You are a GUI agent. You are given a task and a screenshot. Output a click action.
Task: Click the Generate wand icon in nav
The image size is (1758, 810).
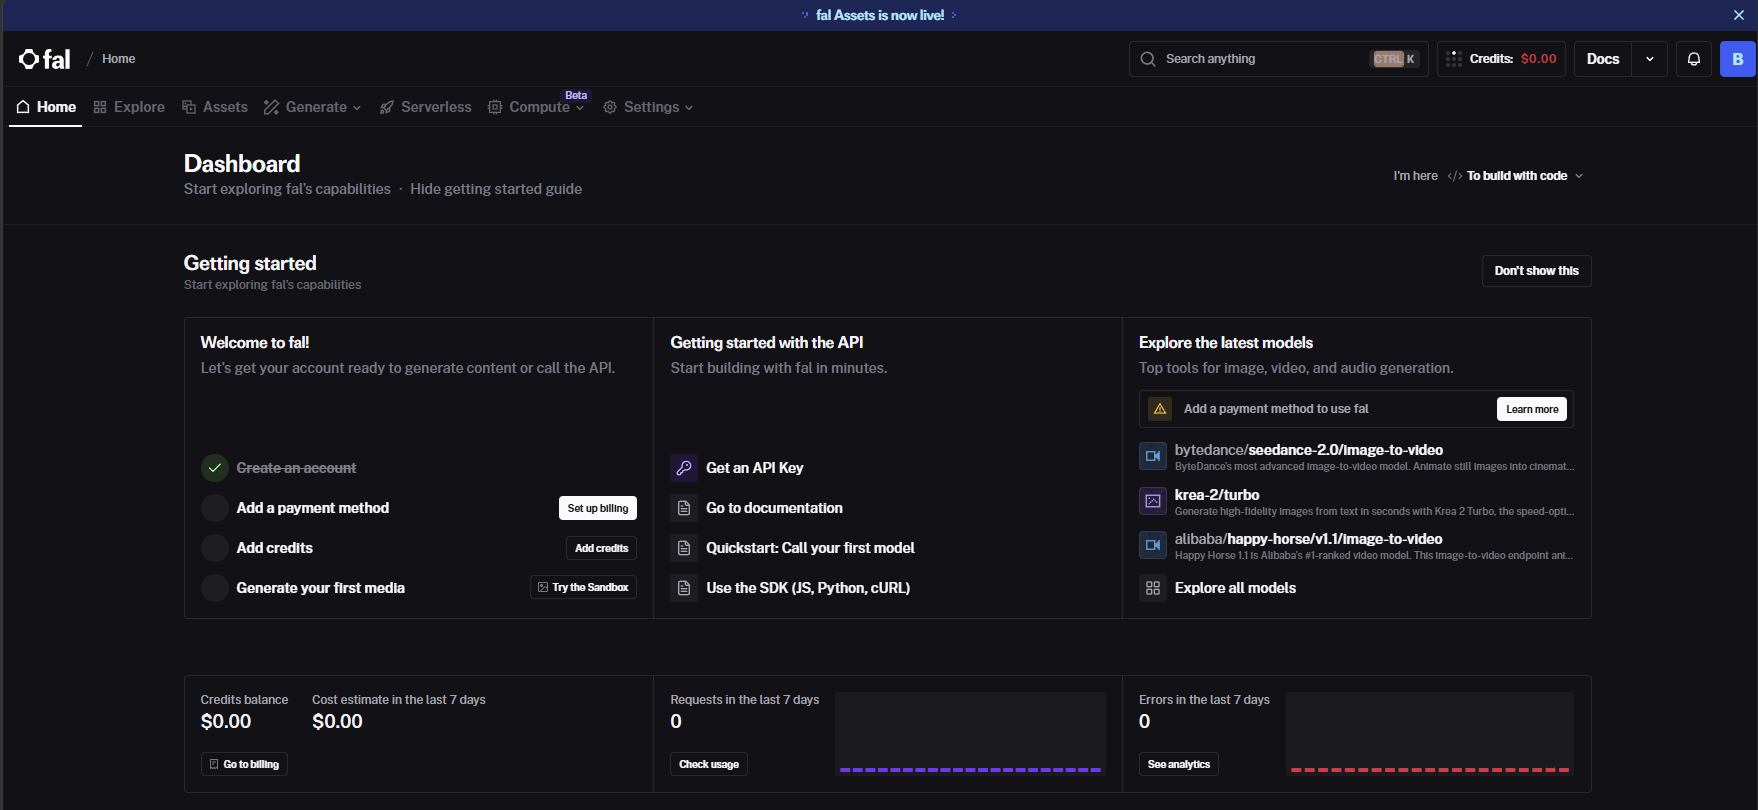(271, 107)
